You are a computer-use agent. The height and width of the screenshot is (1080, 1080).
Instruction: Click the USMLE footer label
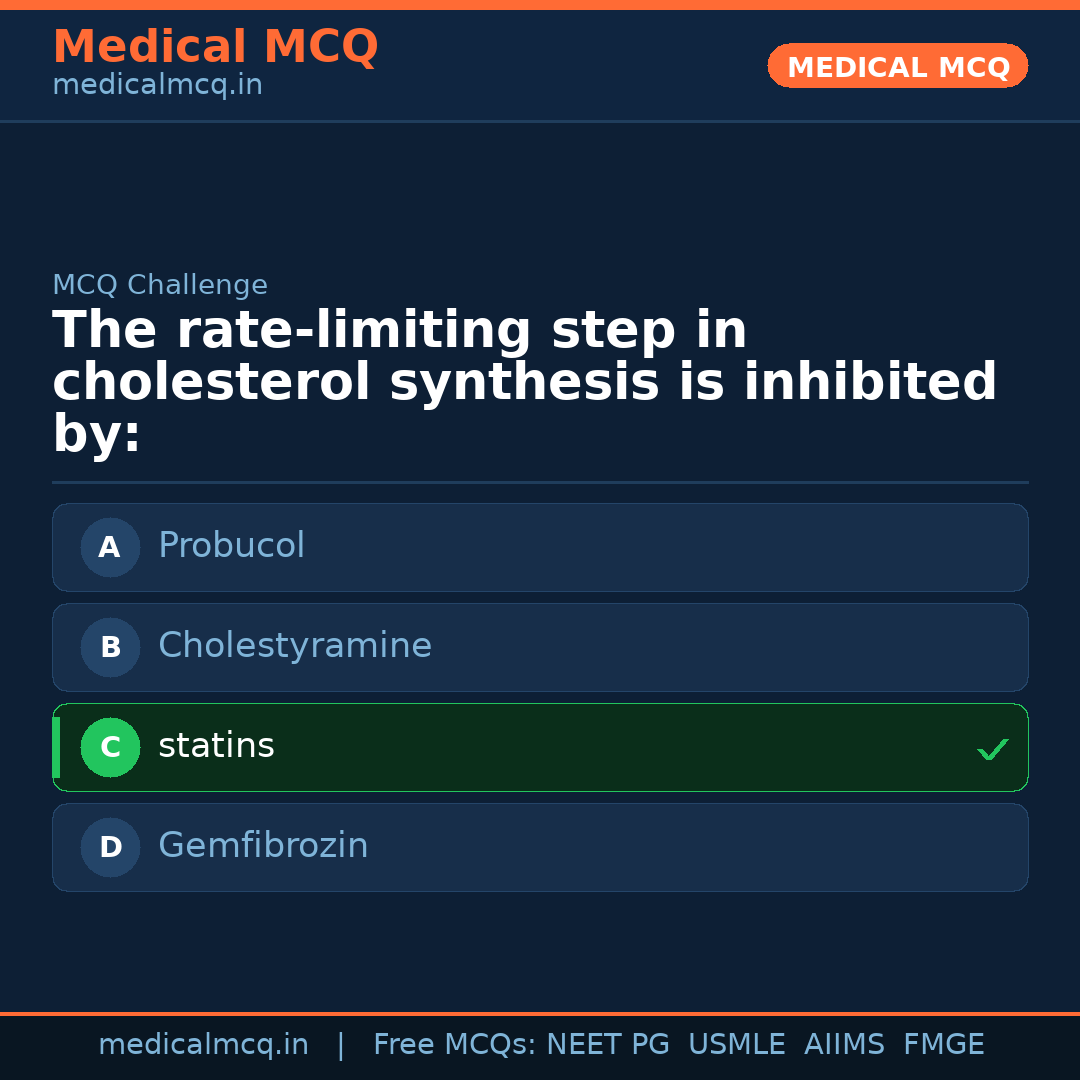(736, 1045)
